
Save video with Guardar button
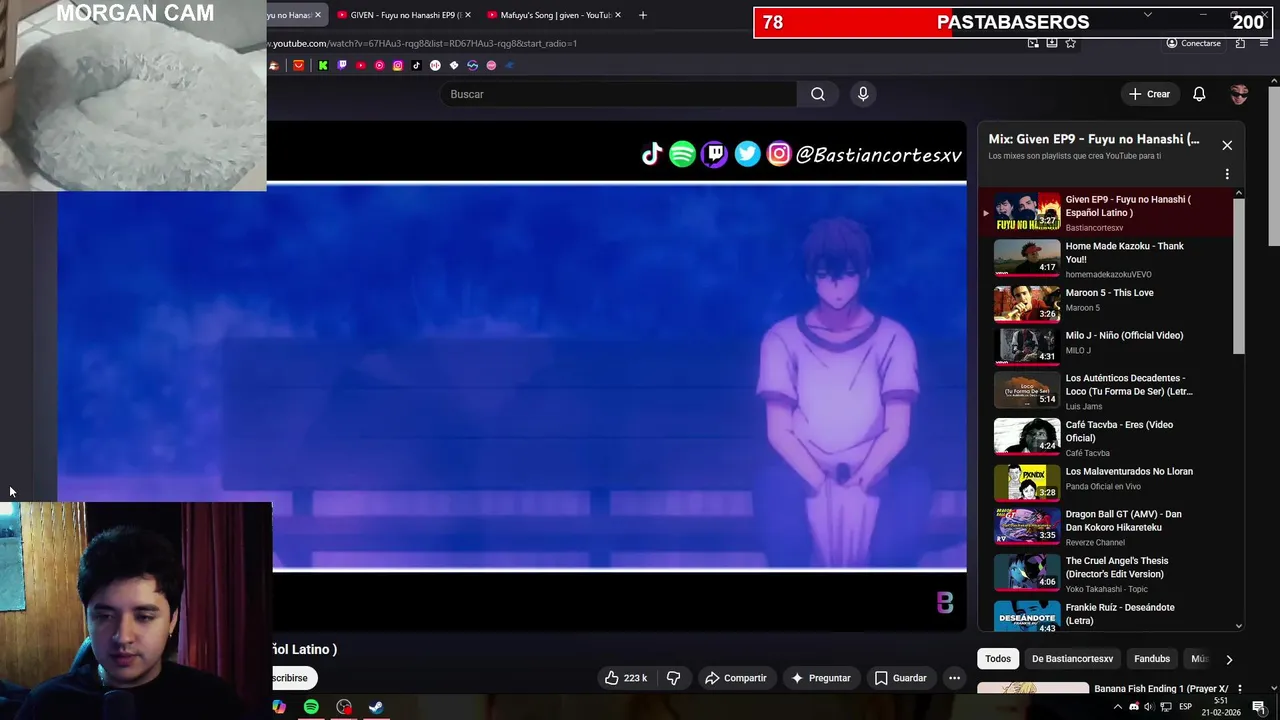click(900, 678)
